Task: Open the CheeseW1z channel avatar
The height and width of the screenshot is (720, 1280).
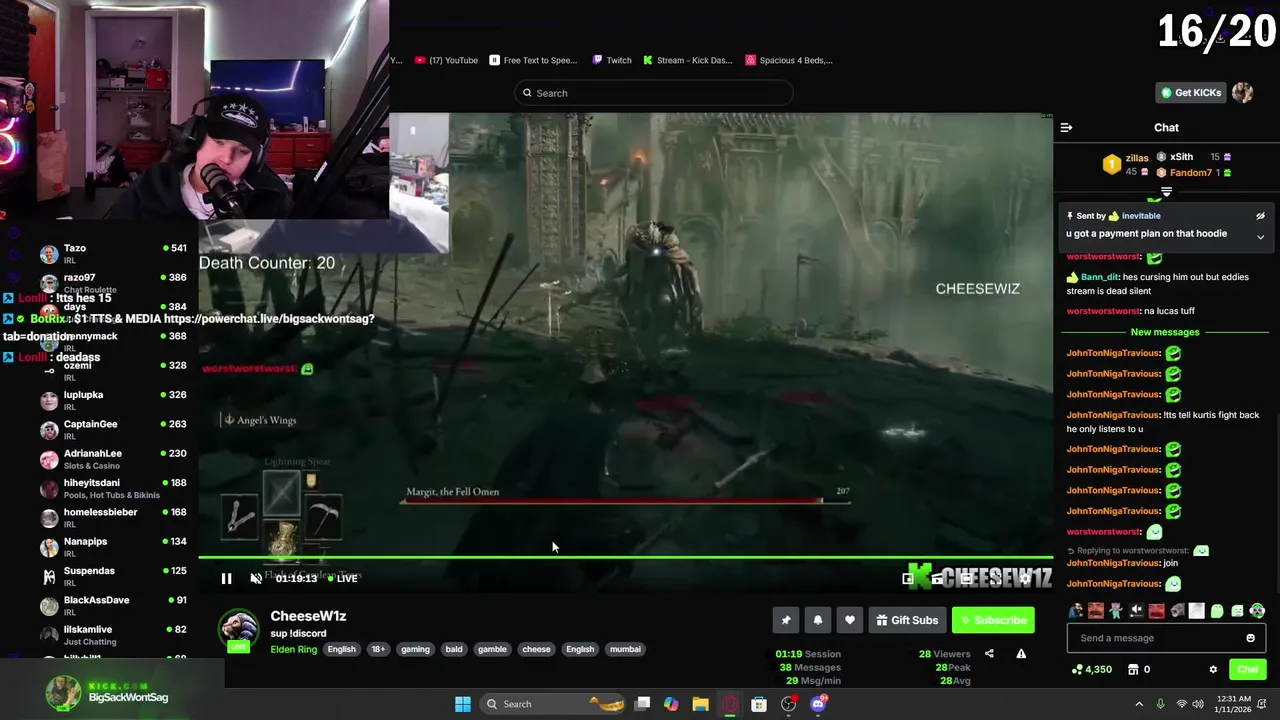Action: click(238, 630)
